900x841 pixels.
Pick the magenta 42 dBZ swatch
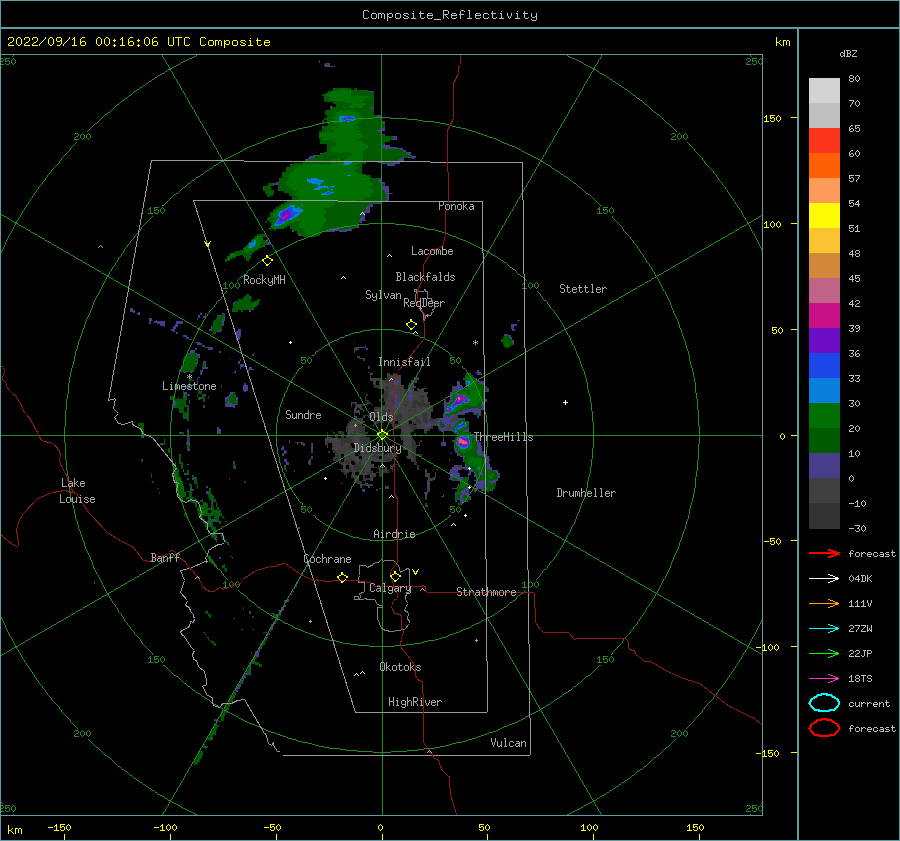[824, 315]
